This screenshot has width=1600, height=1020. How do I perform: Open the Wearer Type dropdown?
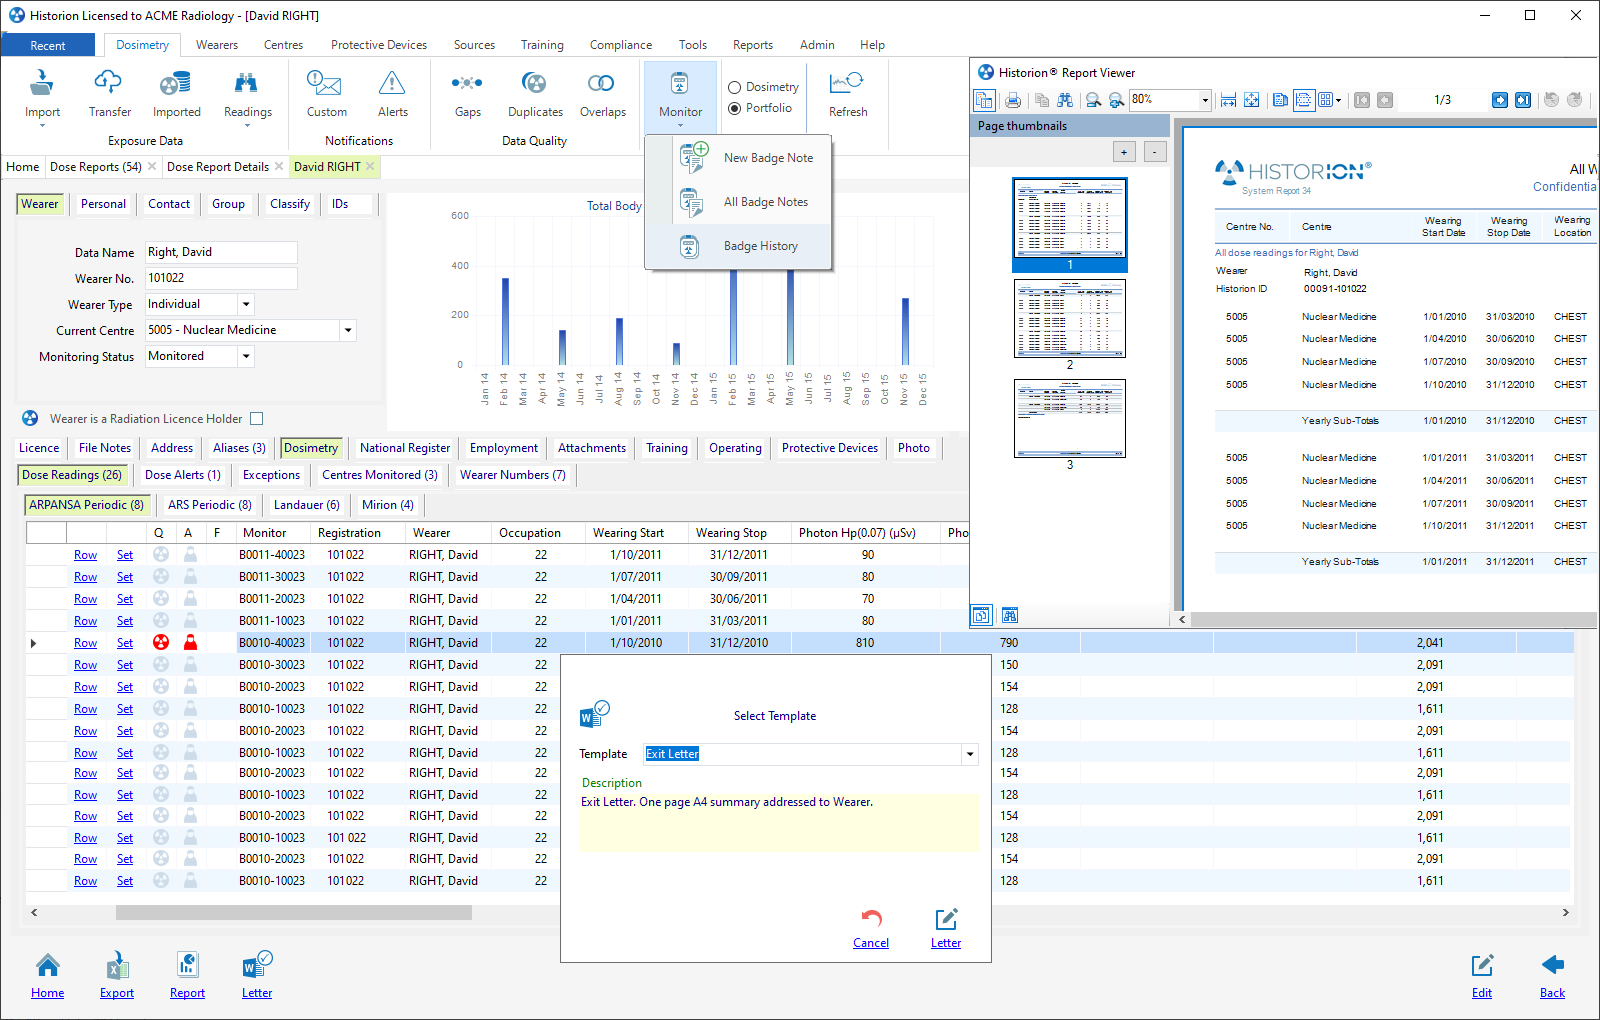(246, 304)
